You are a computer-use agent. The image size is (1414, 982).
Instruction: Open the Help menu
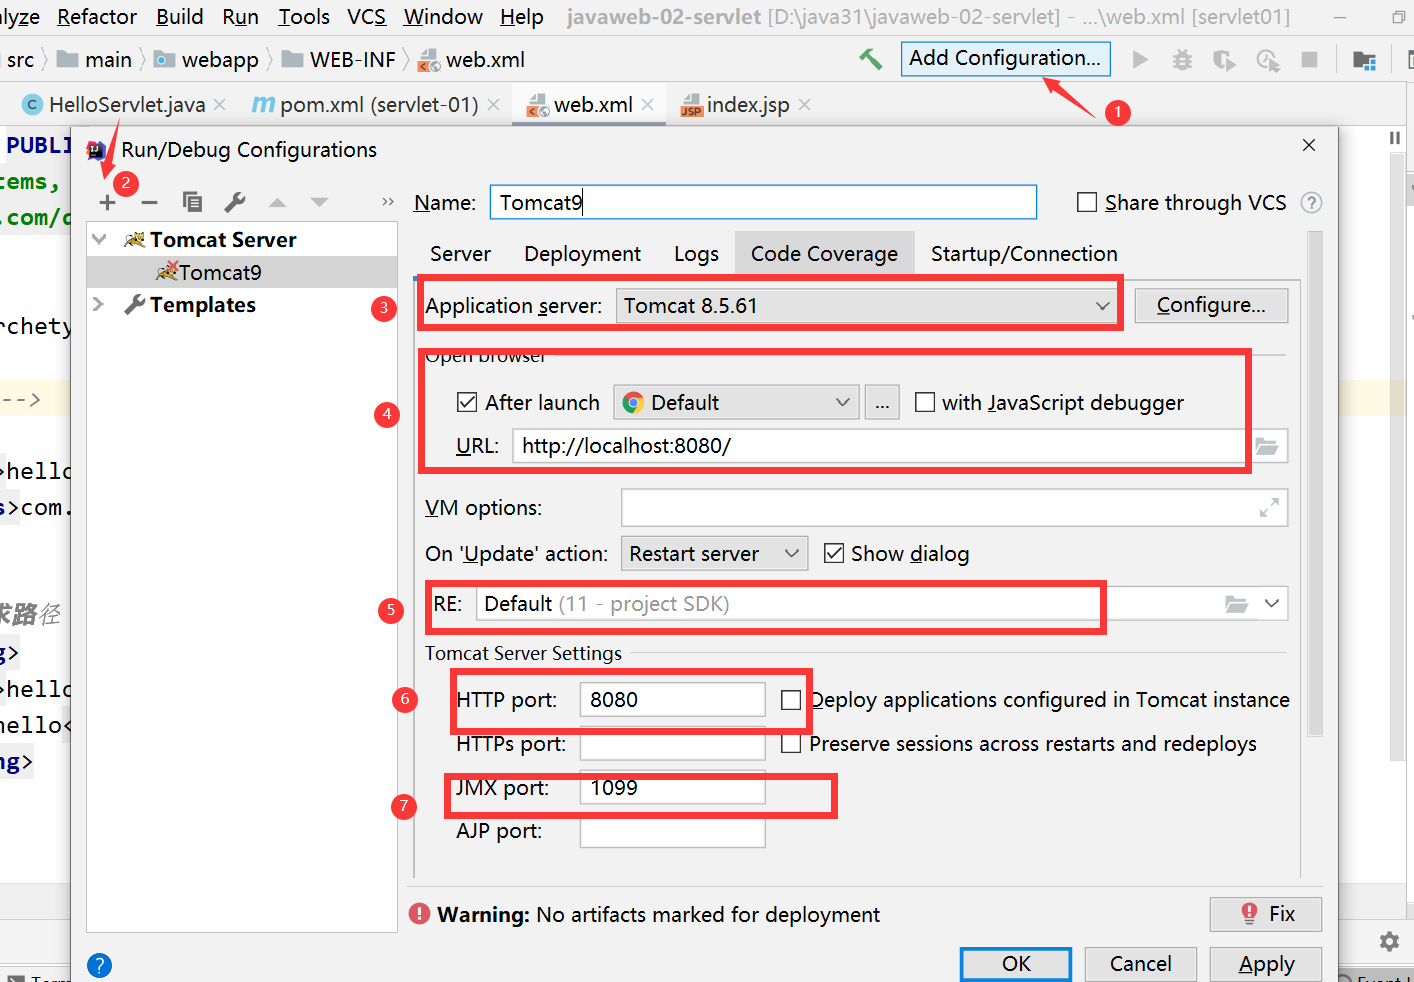(522, 17)
